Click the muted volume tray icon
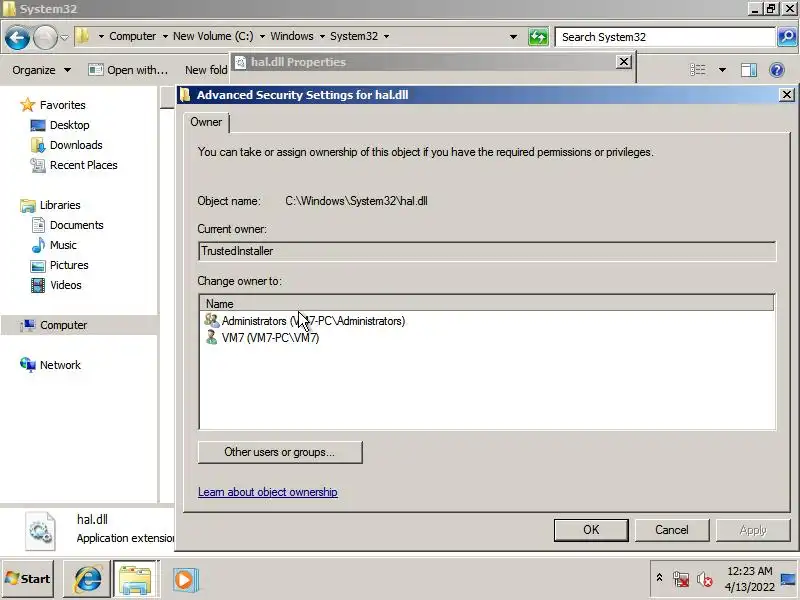 [x=705, y=579]
